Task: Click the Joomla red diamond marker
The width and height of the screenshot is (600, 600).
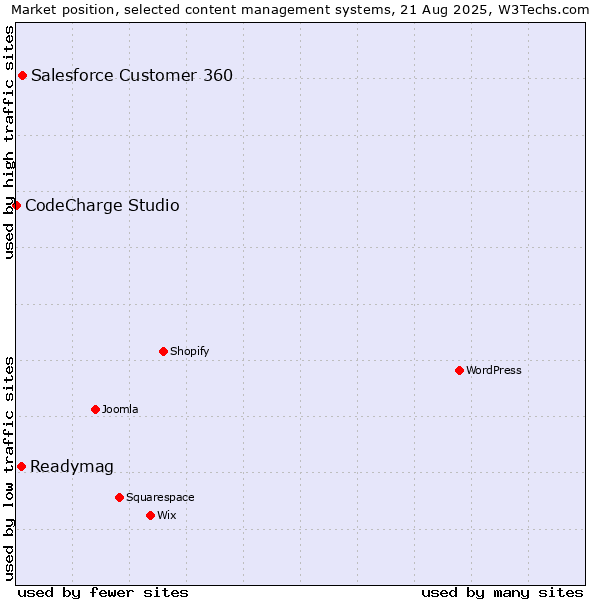Action: point(96,409)
